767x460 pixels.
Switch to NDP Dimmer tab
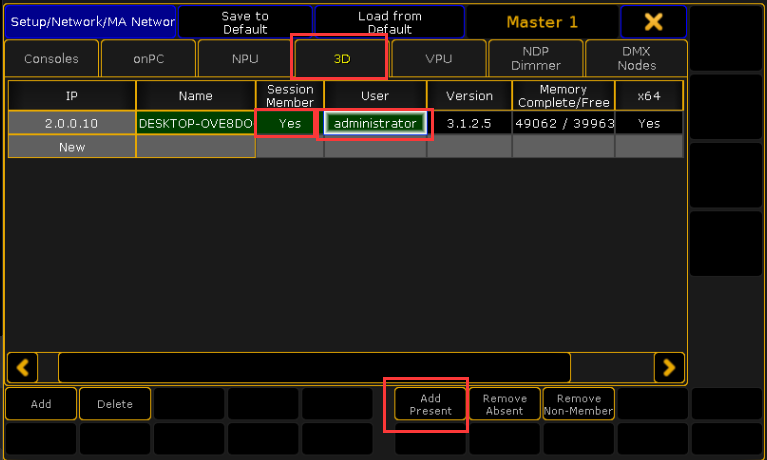point(535,59)
